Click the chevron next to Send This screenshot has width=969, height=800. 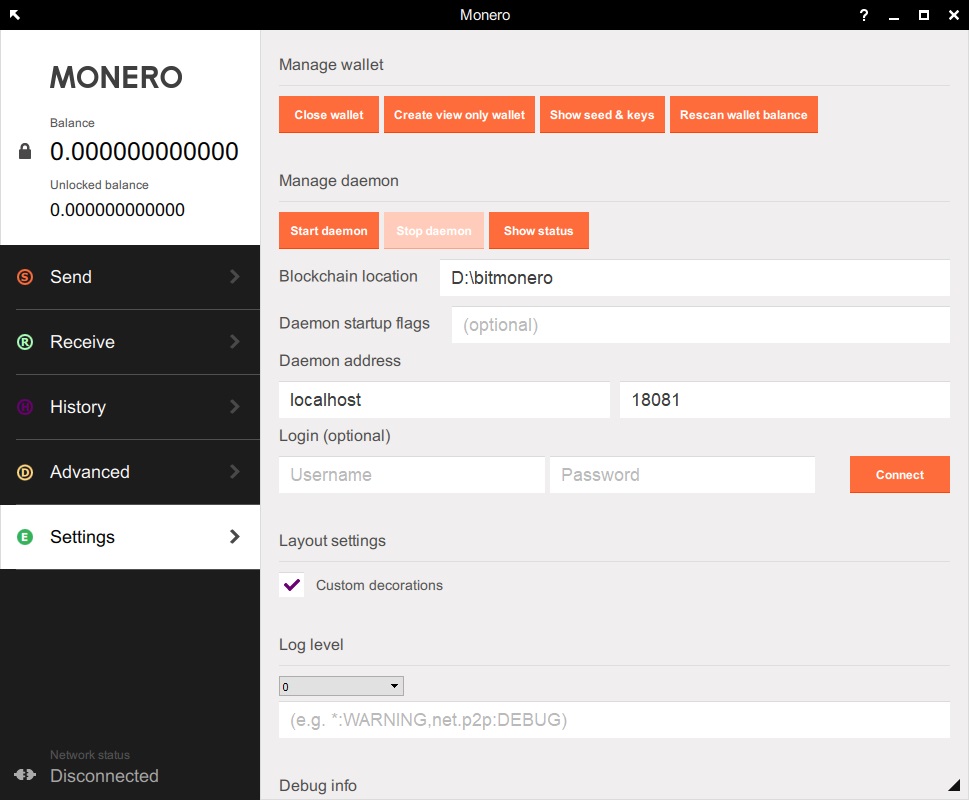tap(235, 277)
